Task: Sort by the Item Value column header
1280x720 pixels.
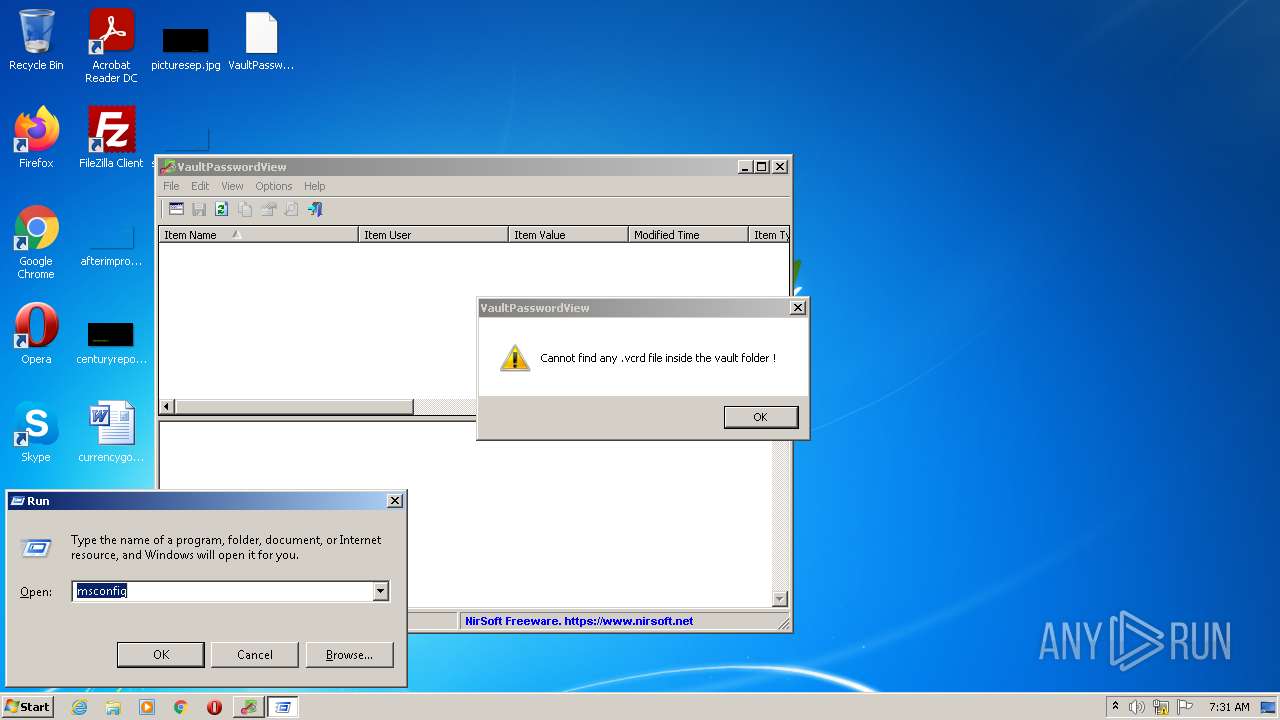Action: point(568,235)
